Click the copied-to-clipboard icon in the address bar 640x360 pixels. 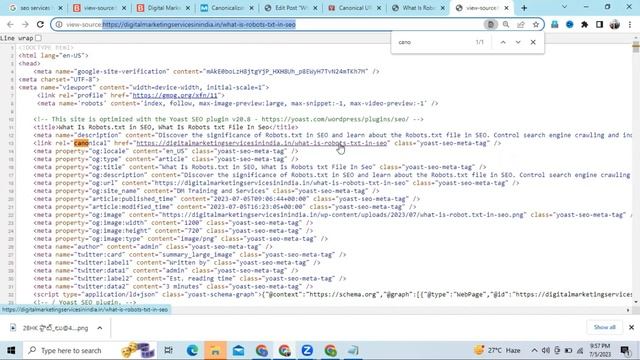point(491,24)
